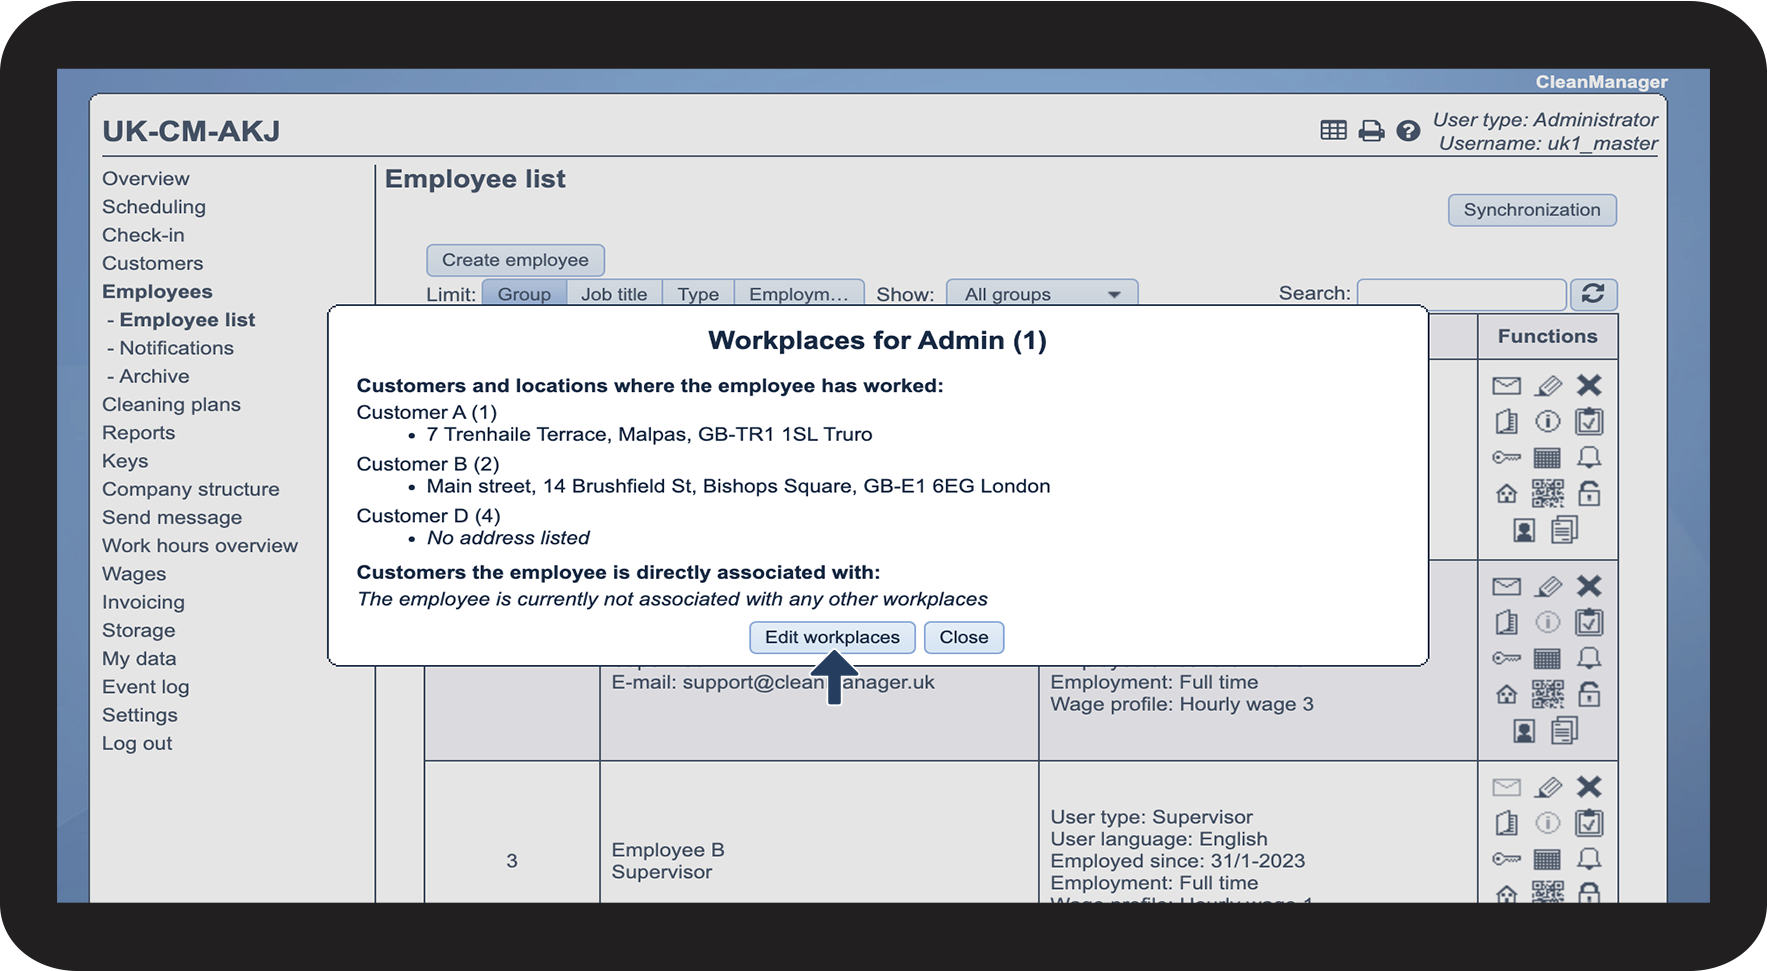Click the delete X for the Hourly wage 3 employee
Screen dimensions: 1767x971
click(1589, 586)
